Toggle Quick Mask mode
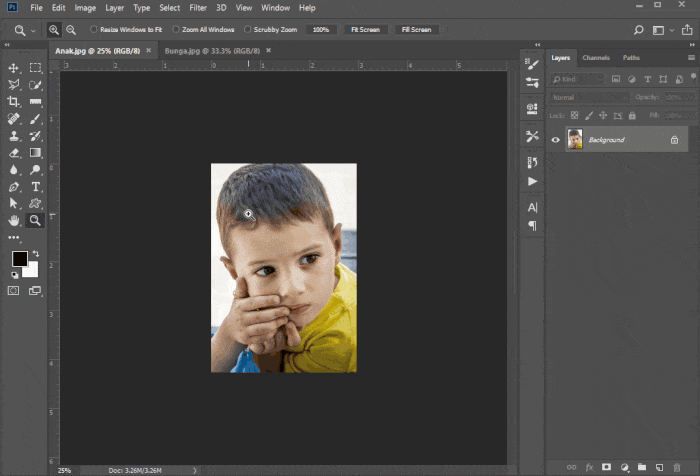 13,291
